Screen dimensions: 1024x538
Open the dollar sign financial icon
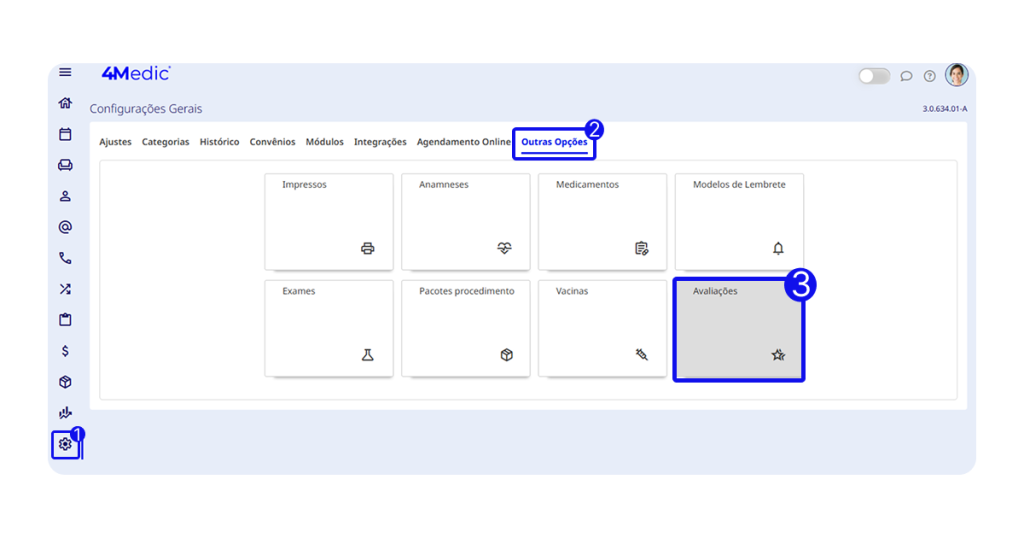coord(65,351)
